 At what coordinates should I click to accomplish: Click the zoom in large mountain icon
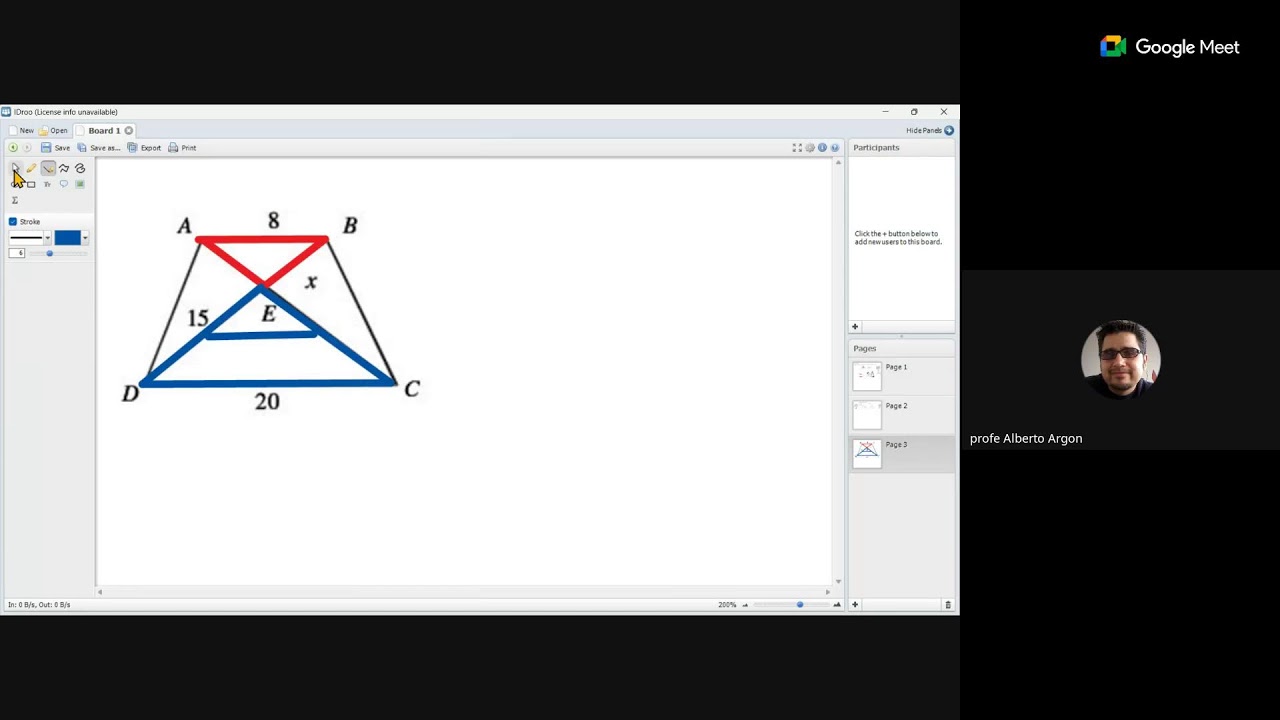point(837,605)
